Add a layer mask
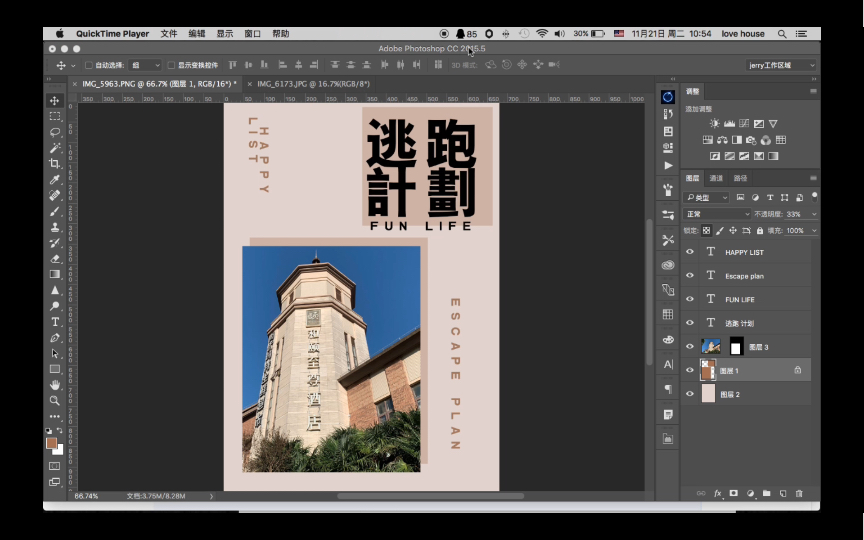The height and width of the screenshot is (540, 864). click(733, 493)
